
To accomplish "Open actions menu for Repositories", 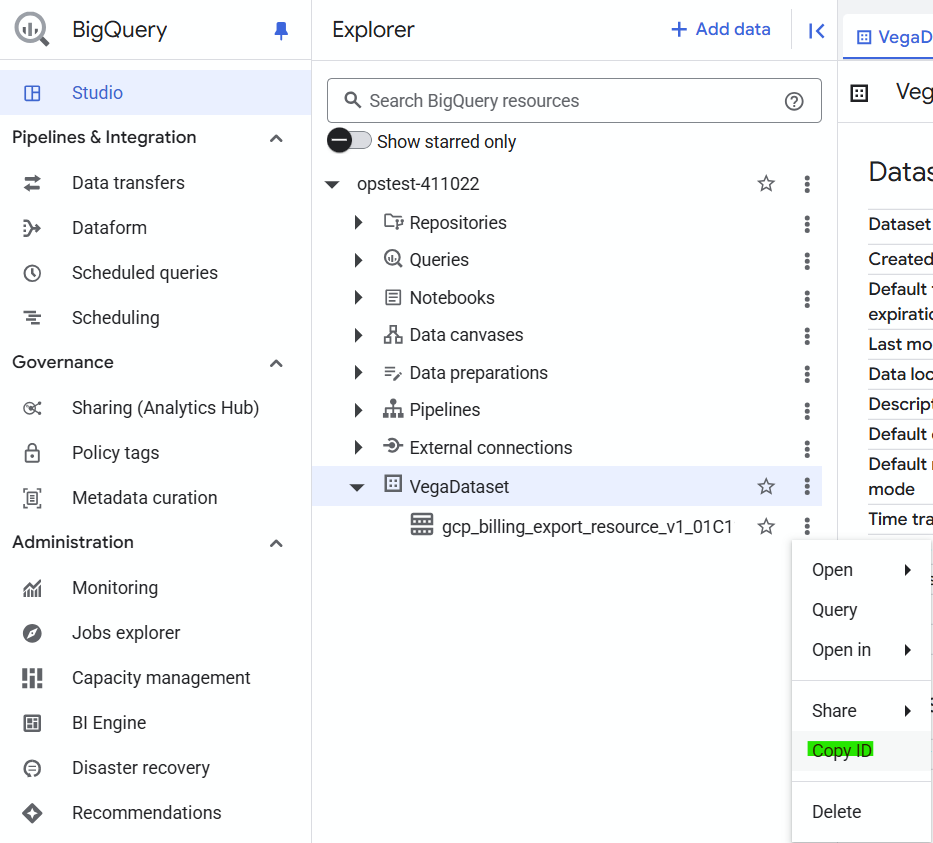I will [807, 224].
